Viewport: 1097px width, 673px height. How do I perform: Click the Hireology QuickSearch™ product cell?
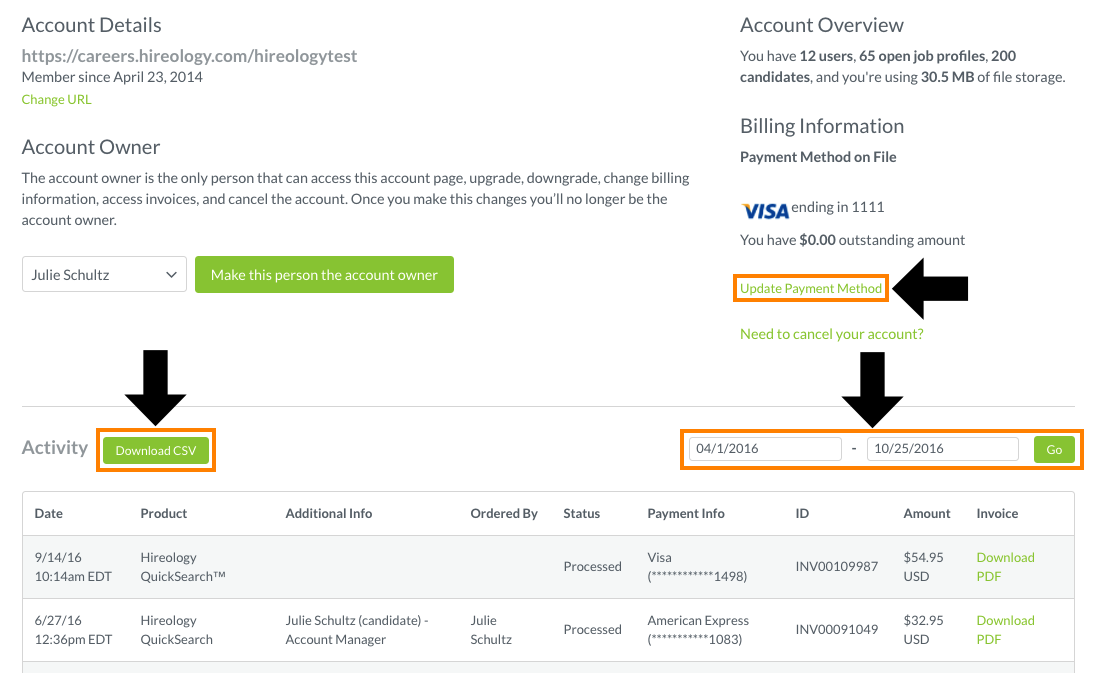[183, 567]
